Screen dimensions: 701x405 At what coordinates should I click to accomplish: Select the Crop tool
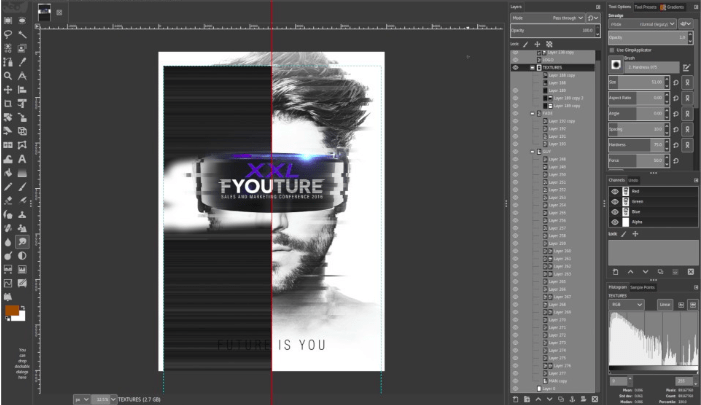(x=8, y=103)
